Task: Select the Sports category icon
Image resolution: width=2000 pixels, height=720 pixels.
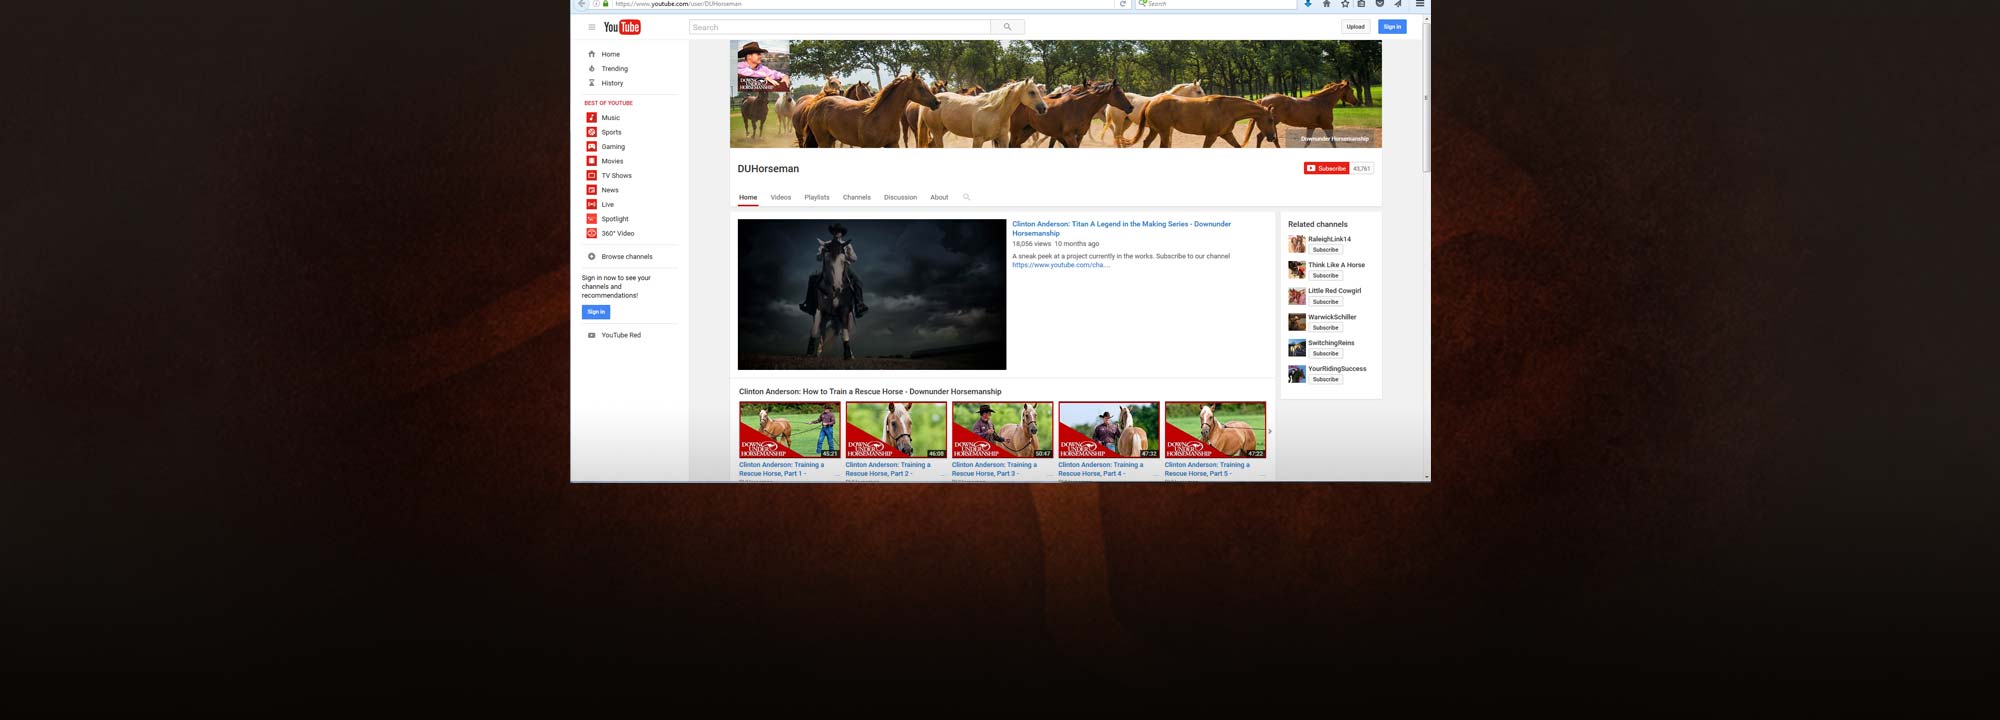Action: pyautogui.click(x=591, y=132)
